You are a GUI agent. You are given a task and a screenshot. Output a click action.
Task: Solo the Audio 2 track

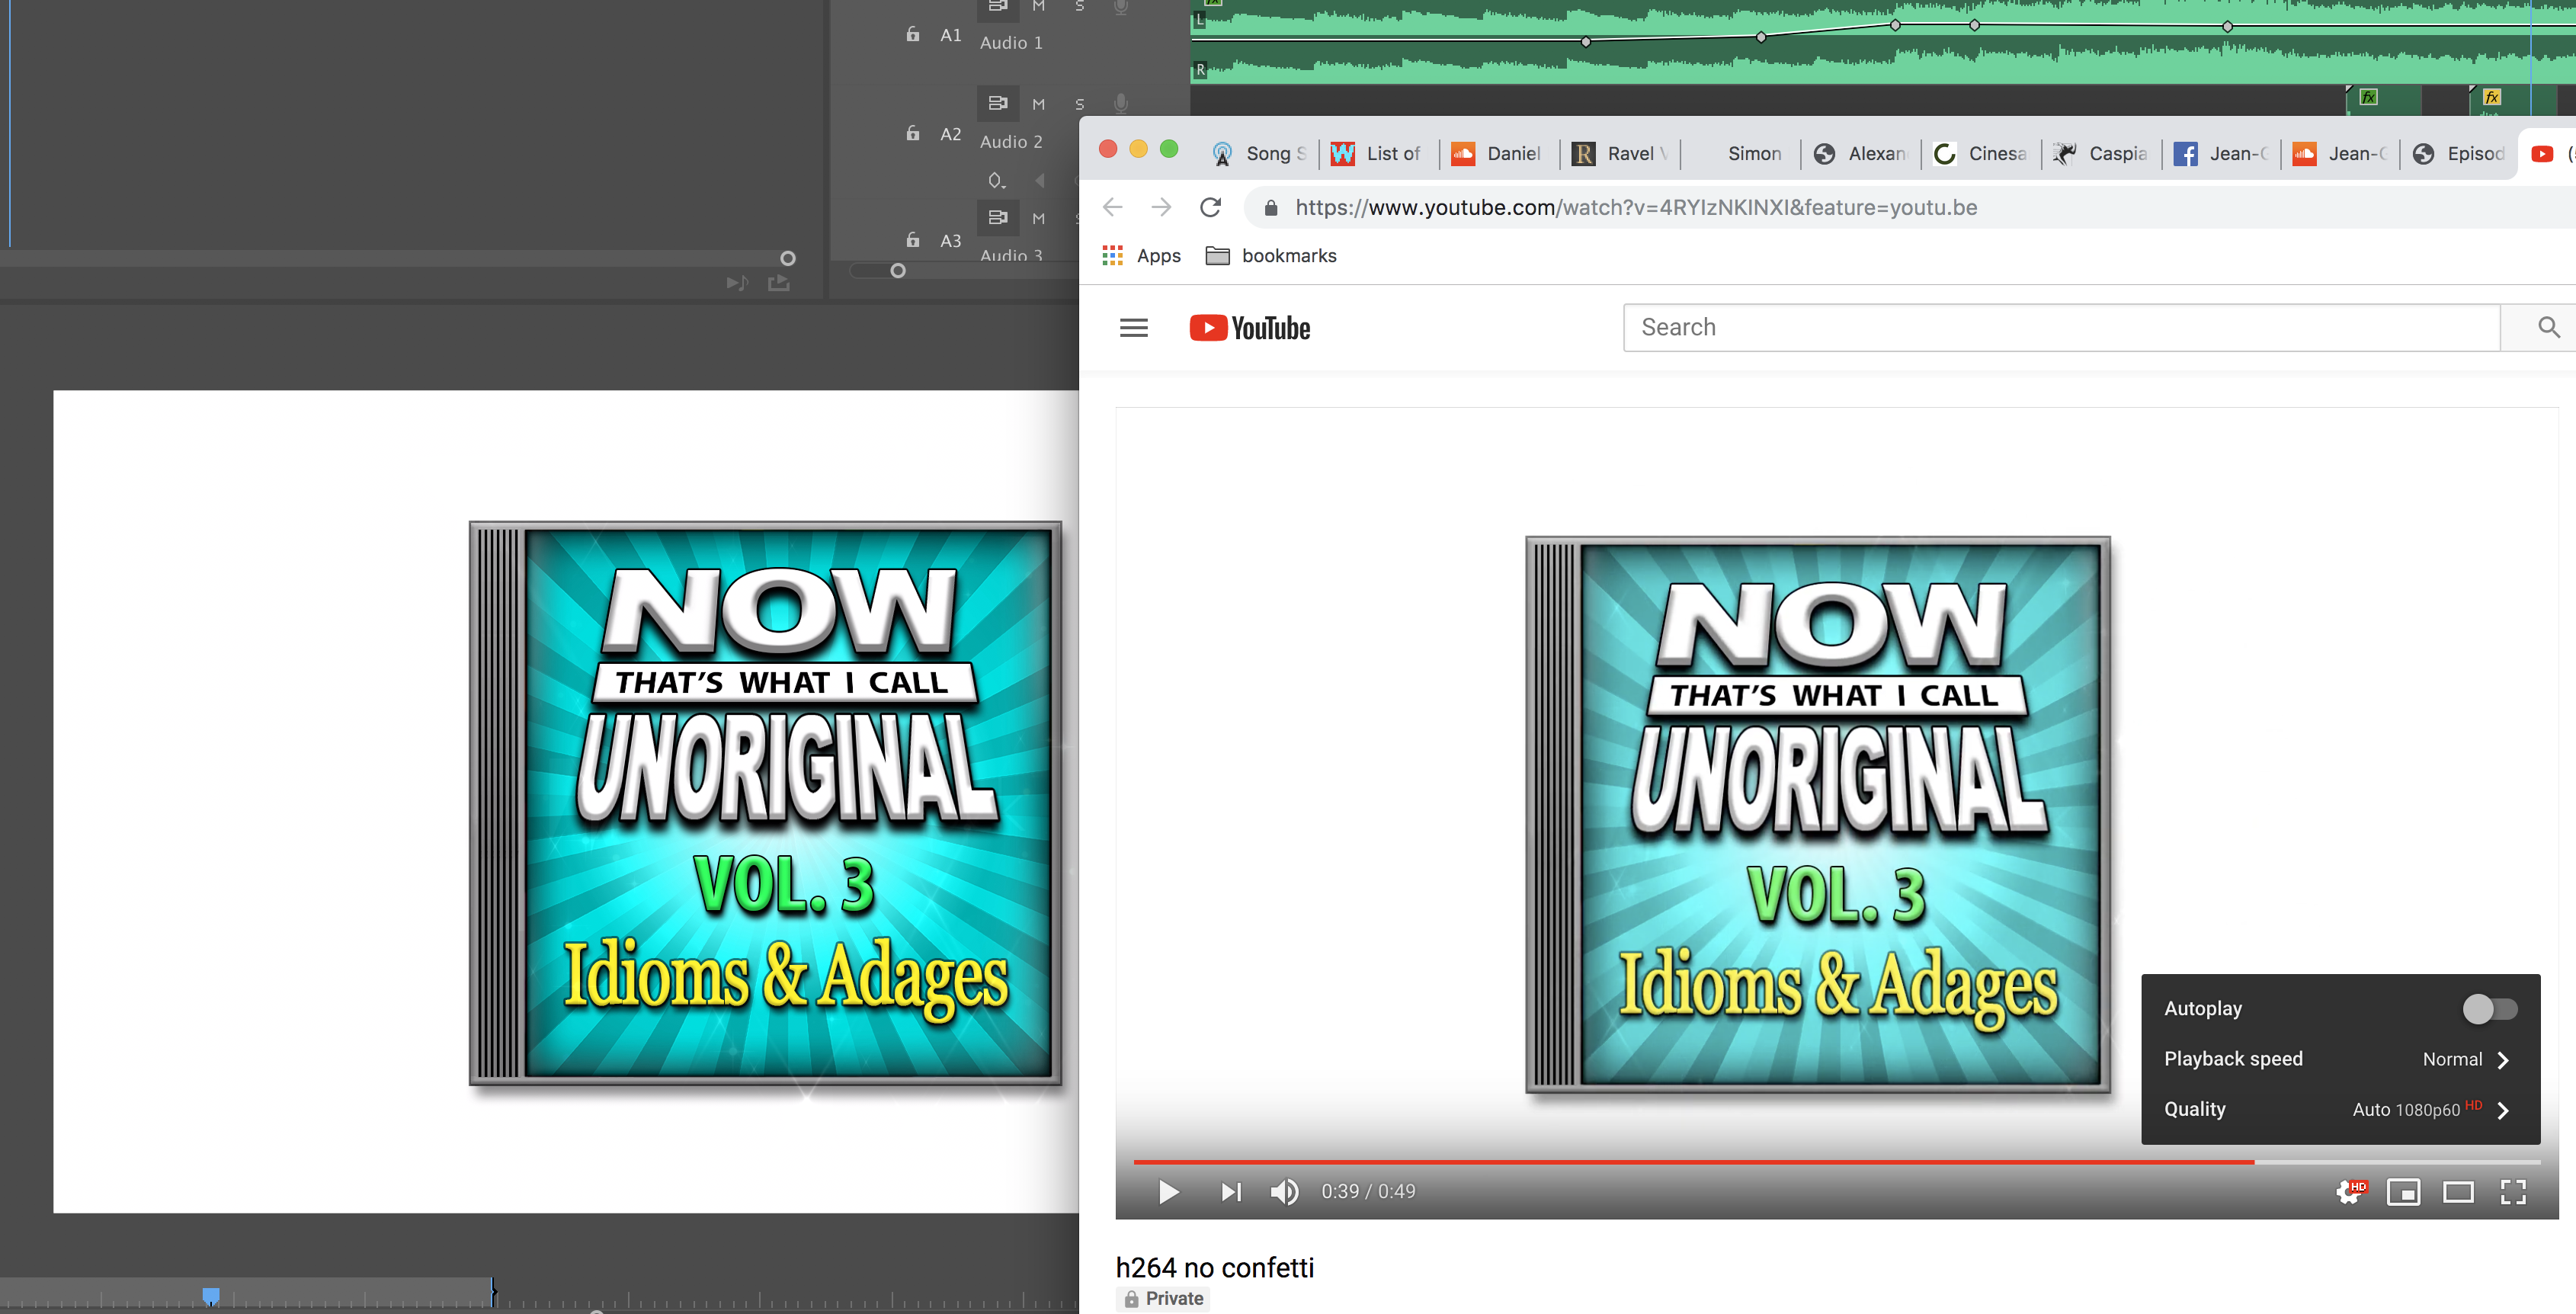[1079, 104]
